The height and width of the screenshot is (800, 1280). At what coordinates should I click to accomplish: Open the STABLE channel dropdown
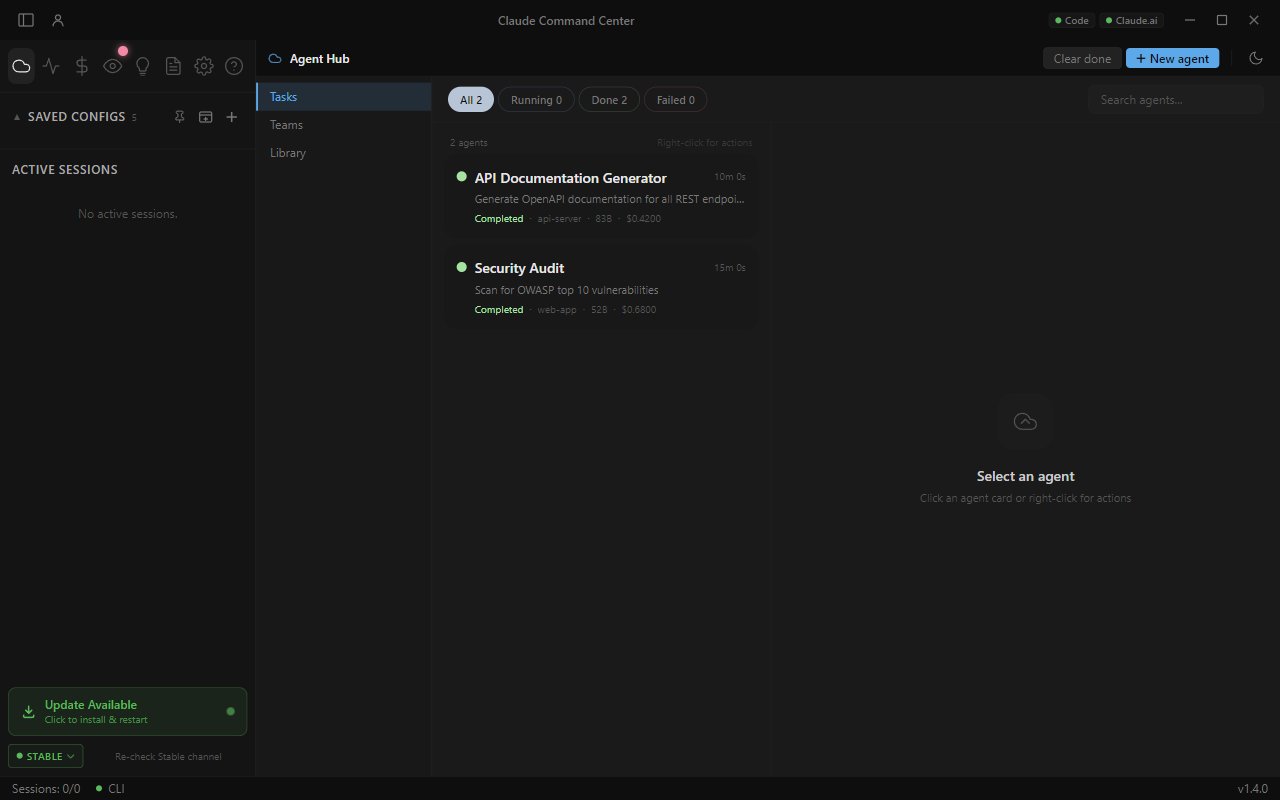tap(46, 756)
